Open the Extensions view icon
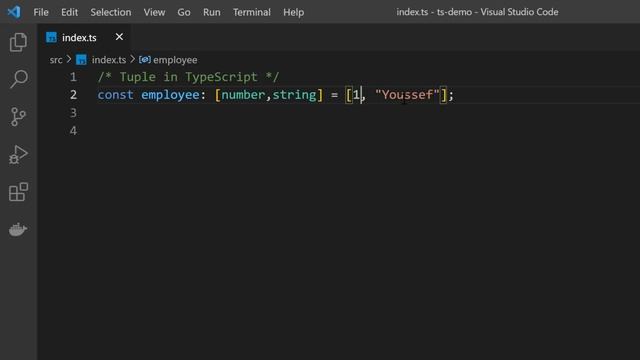Viewport: 640px width, 360px height. click(18, 192)
